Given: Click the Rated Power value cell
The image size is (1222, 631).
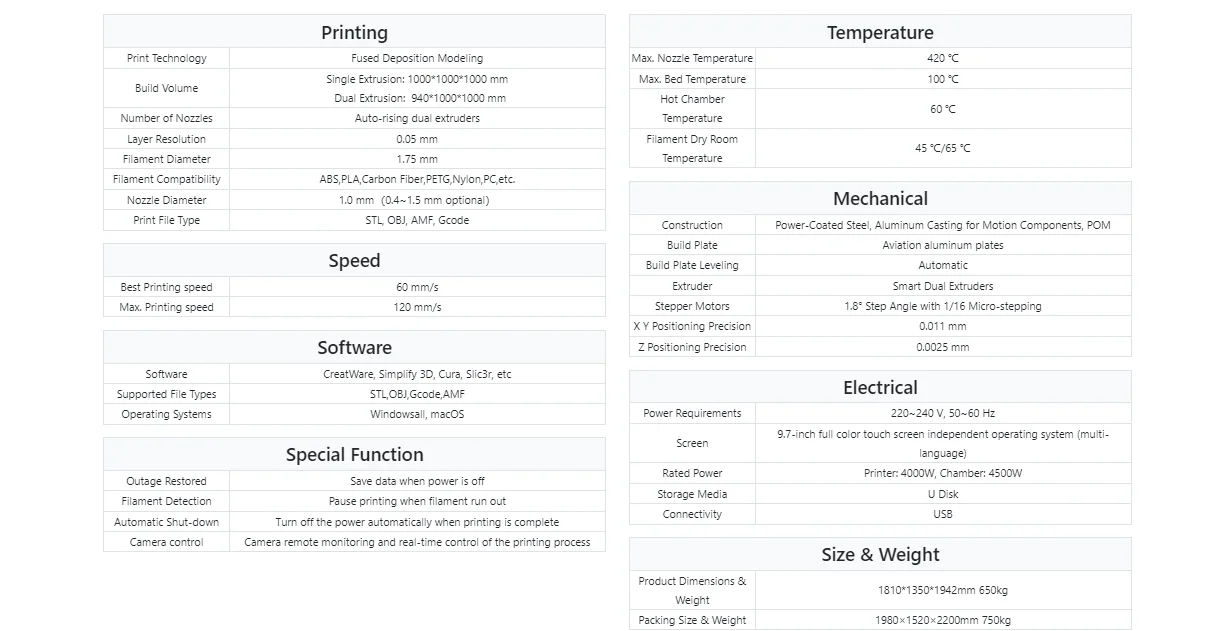Looking at the screenshot, I should [x=943, y=473].
